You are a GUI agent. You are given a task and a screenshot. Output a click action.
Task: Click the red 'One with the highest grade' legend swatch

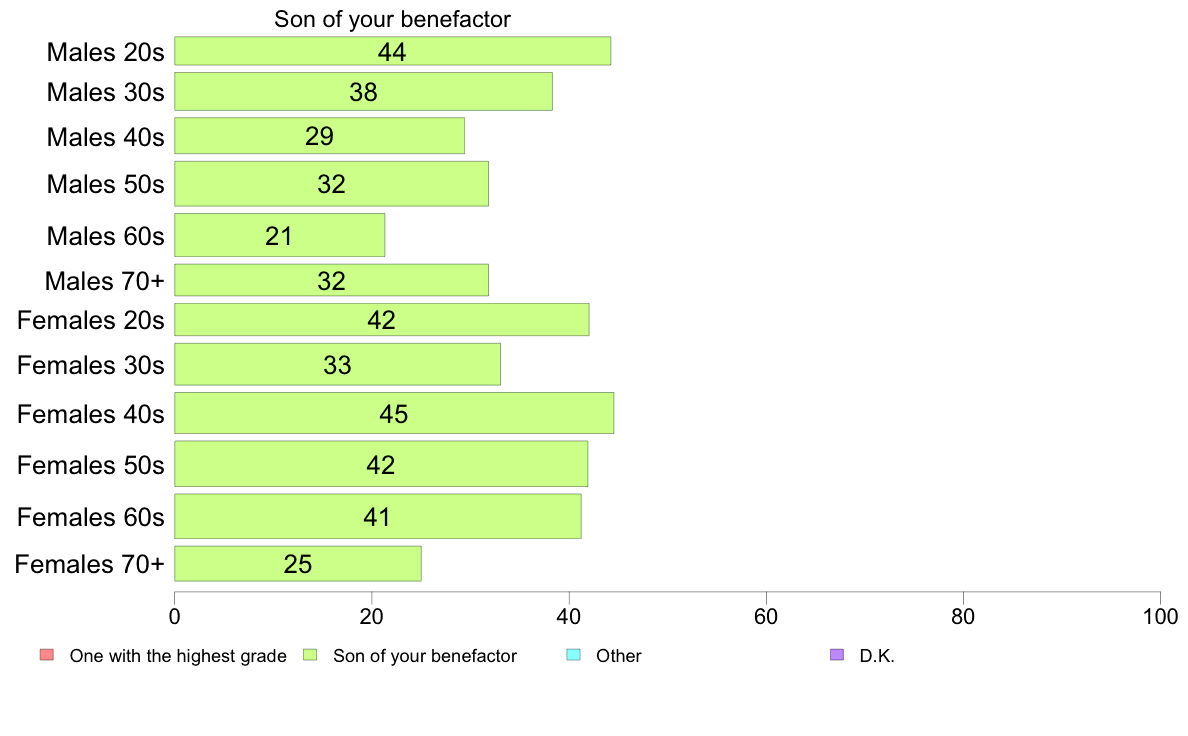(47, 655)
